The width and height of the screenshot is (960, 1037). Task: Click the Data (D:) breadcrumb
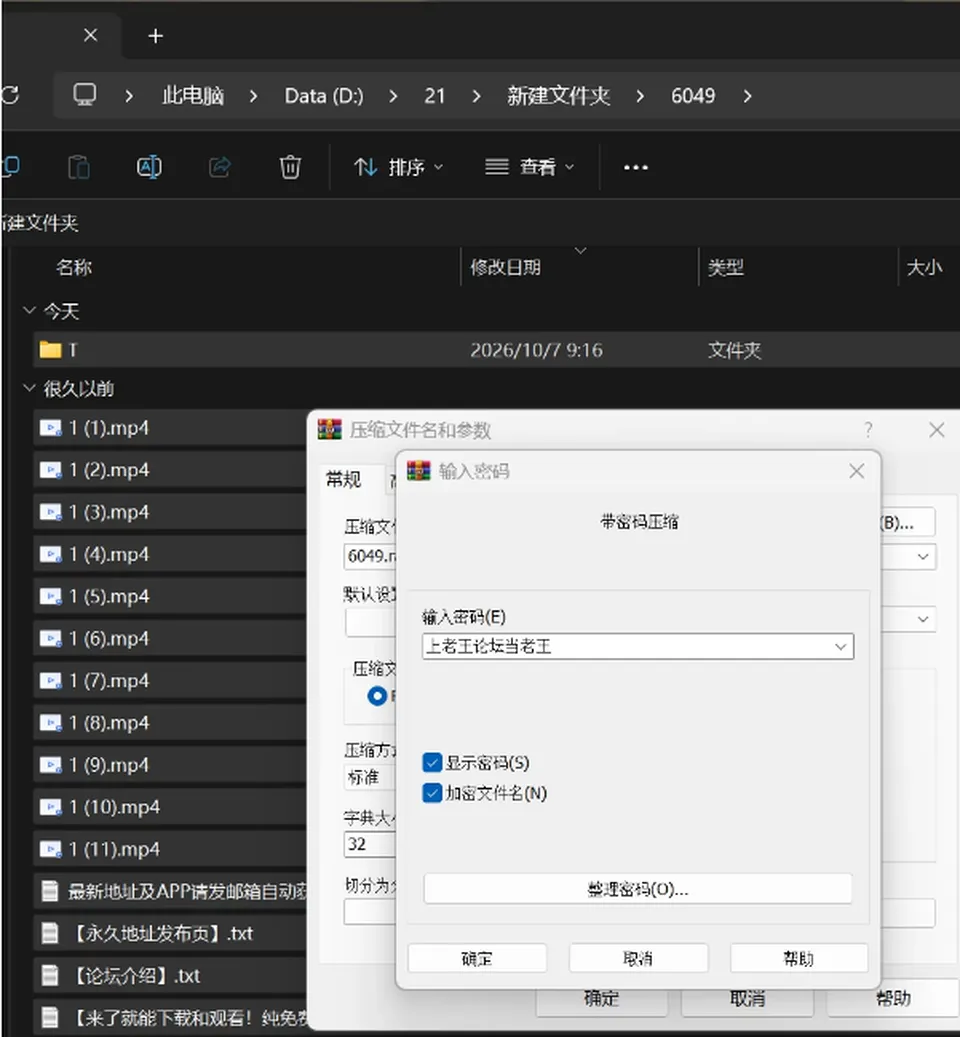coord(324,96)
